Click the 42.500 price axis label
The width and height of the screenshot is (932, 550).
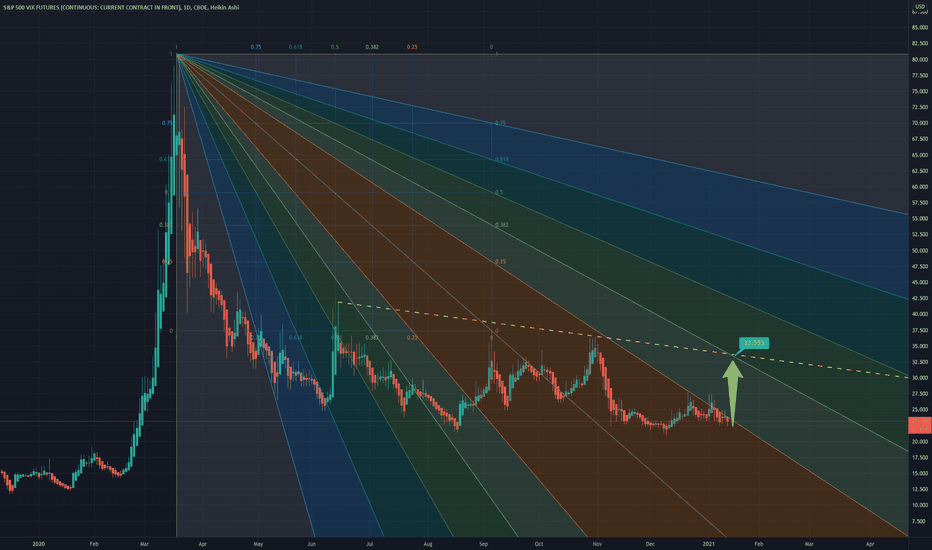click(x=920, y=298)
